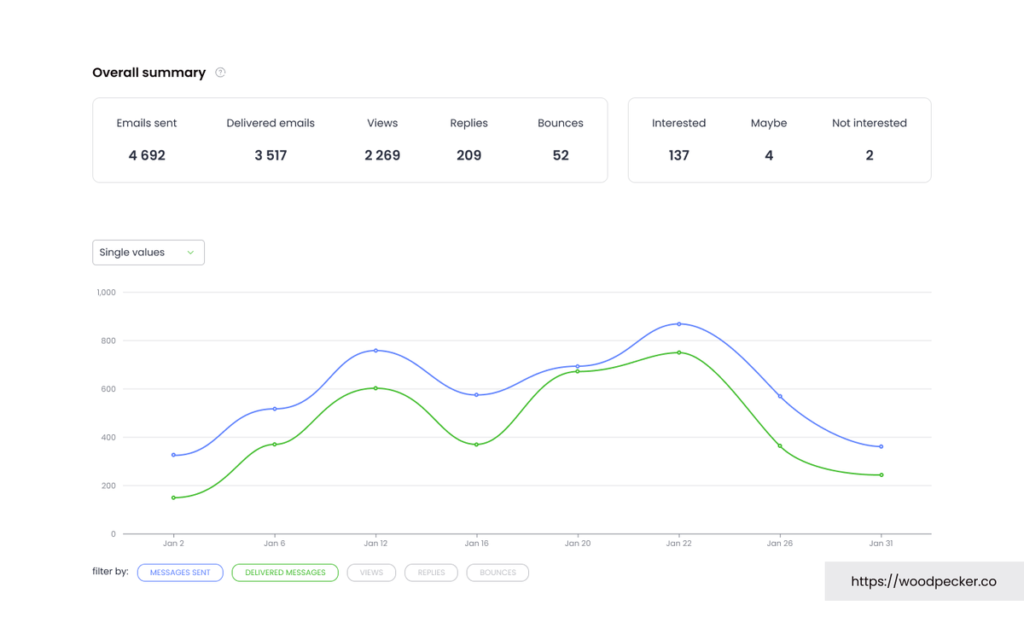Click the Emails sent value 4 692
The height and width of the screenshot is (640, 1024).
pyautogui.click(x=147, y=155)
